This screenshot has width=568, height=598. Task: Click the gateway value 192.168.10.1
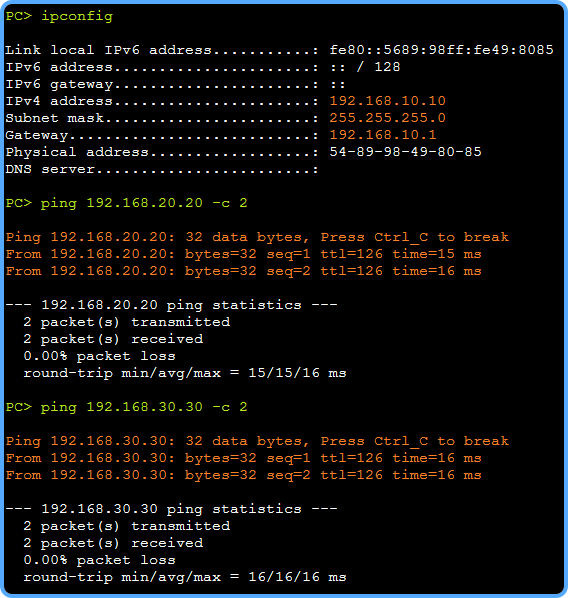point(383,135)
